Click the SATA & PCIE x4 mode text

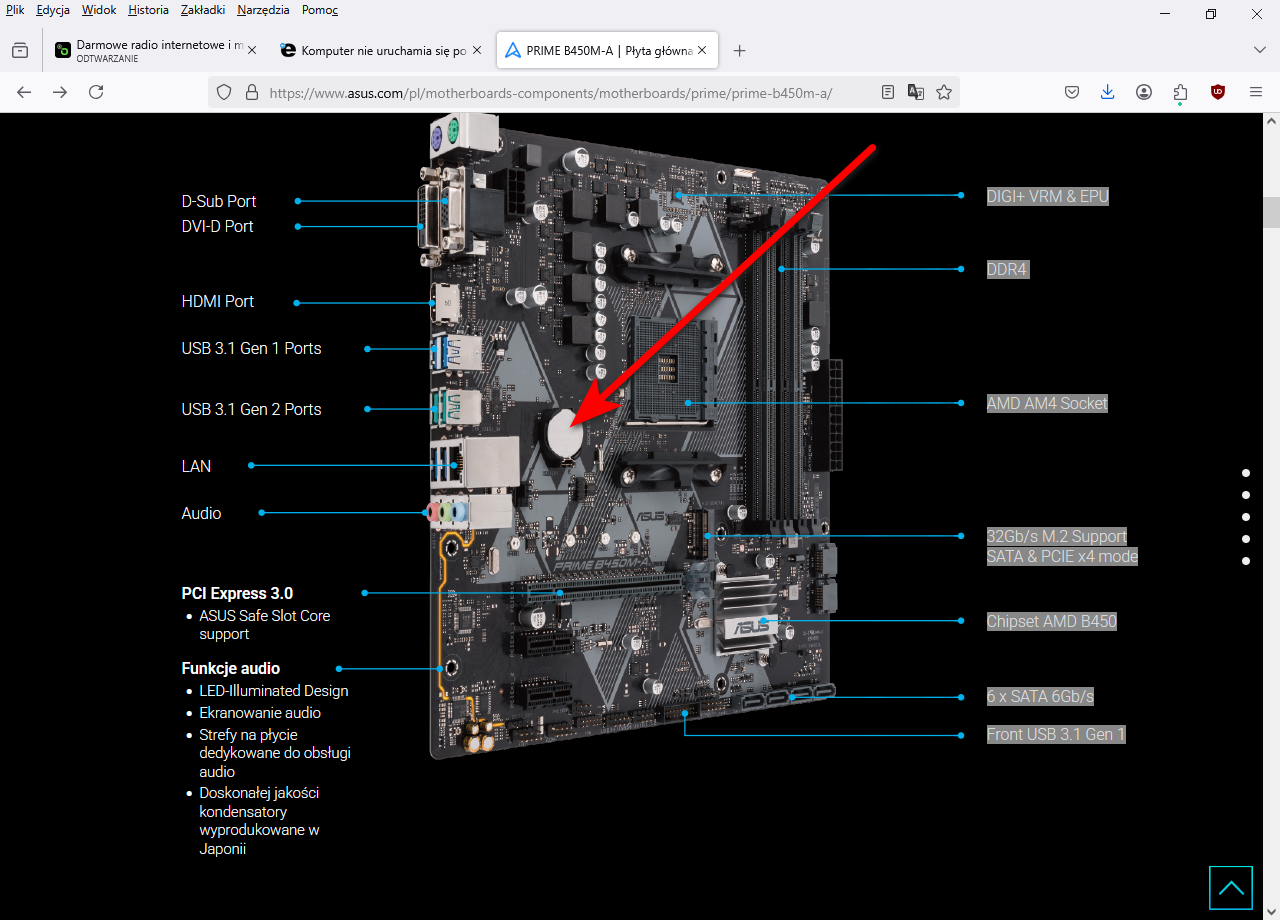pos(1062,557)
